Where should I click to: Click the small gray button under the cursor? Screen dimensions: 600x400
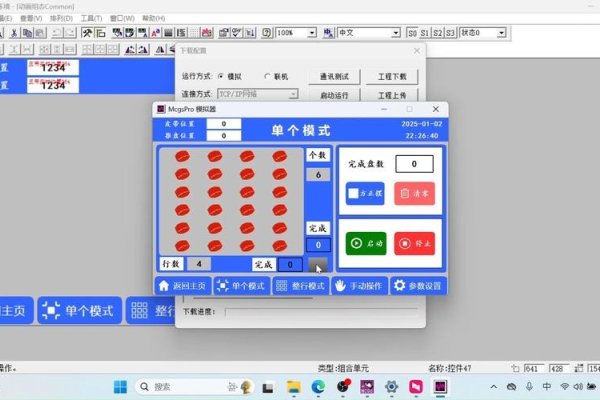click(318, 264)
